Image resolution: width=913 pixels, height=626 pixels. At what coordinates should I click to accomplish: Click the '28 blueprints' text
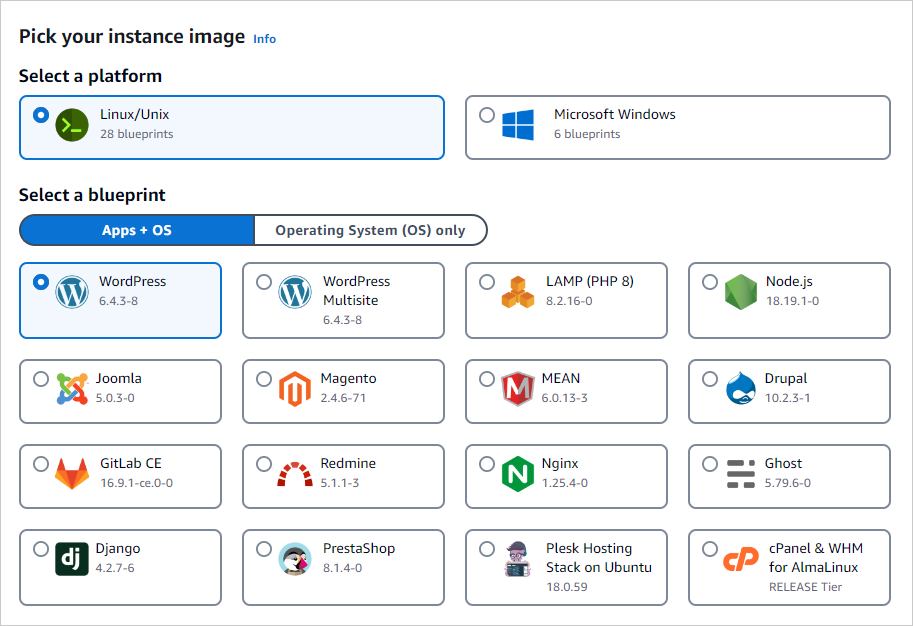pyautogui.click(x=137, y=134)
